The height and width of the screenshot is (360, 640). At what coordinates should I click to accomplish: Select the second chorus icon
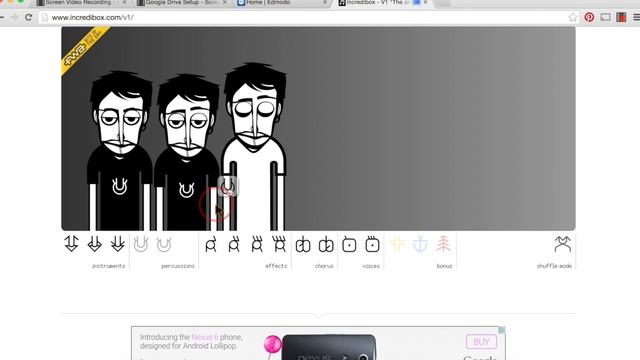(x=326, y=244)
